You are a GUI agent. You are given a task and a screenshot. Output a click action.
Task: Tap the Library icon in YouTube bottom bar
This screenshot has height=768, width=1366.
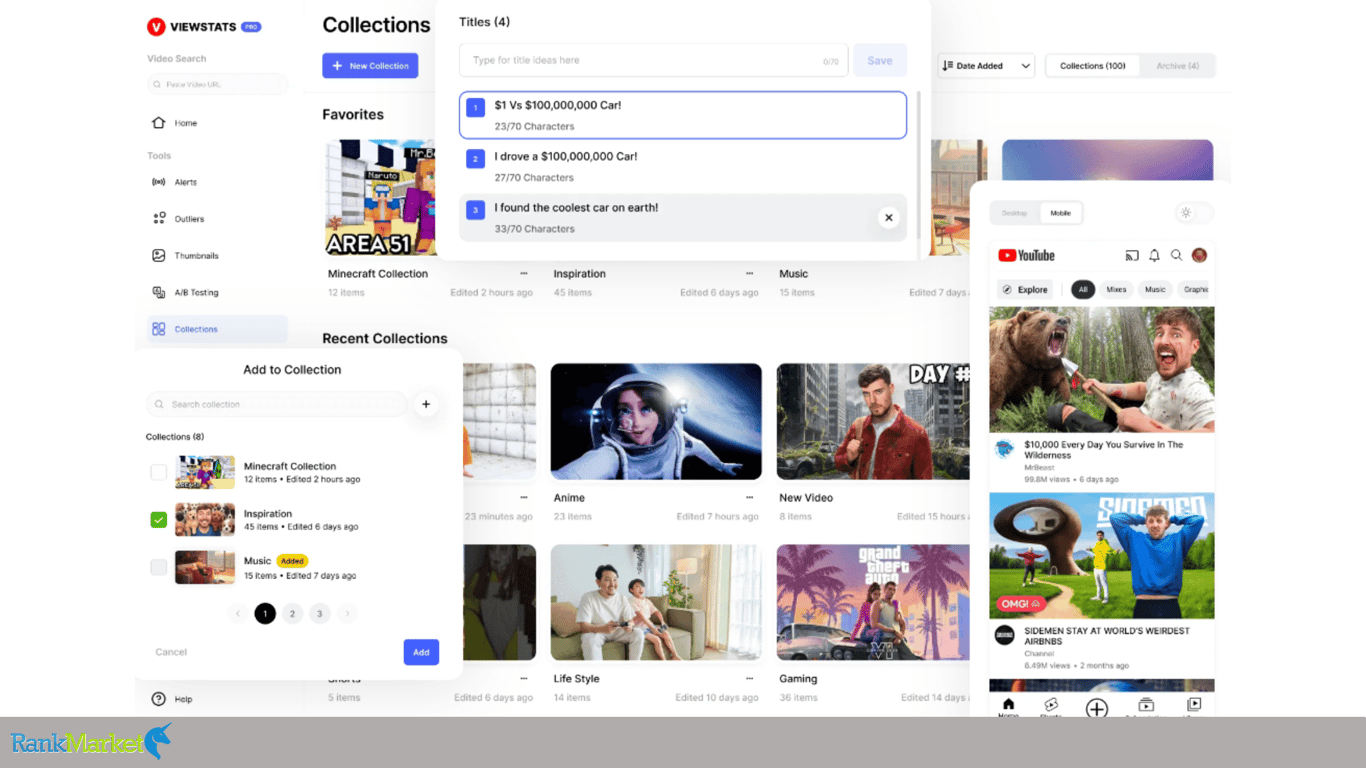1193,707
